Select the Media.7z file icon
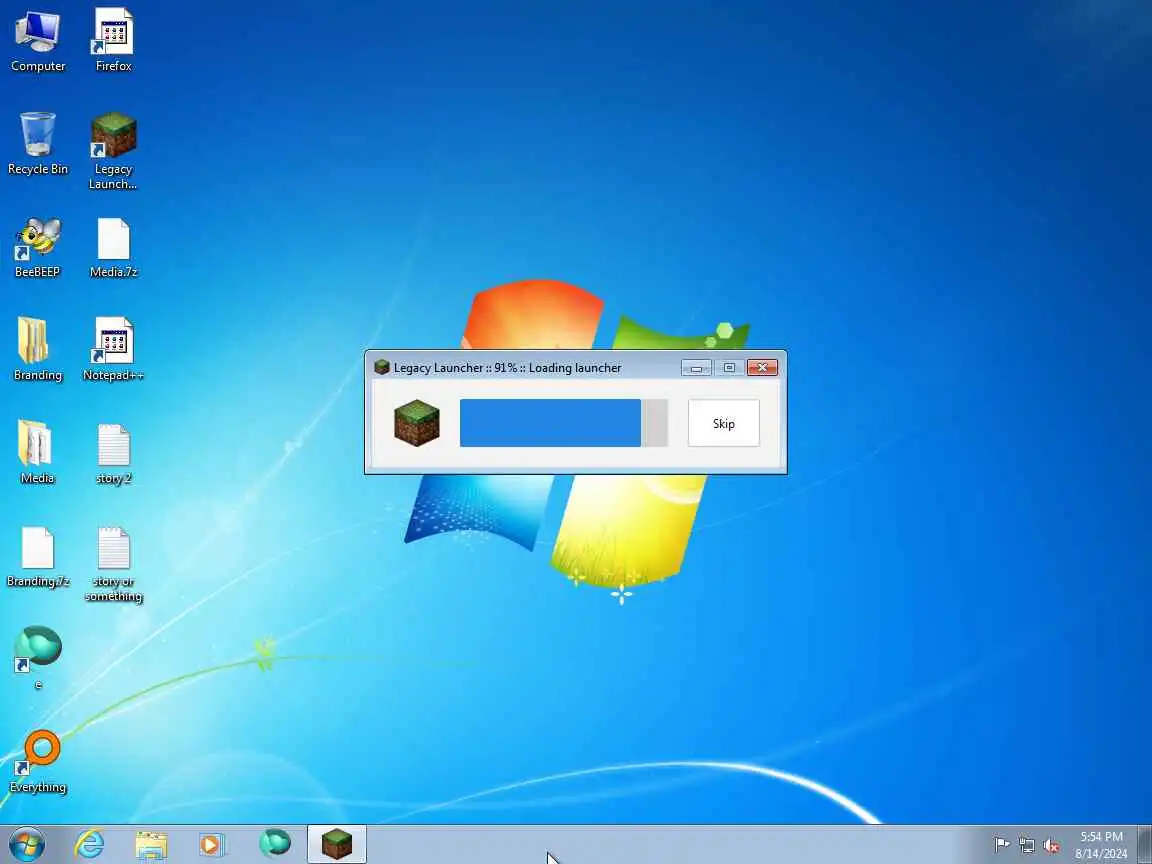1152x864 pixels. 113,248
